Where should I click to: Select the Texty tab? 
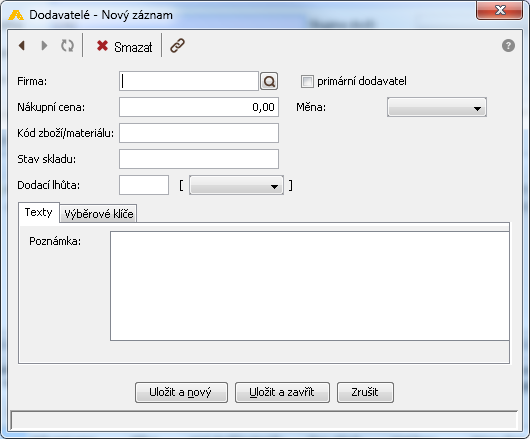tap(39, 213)
